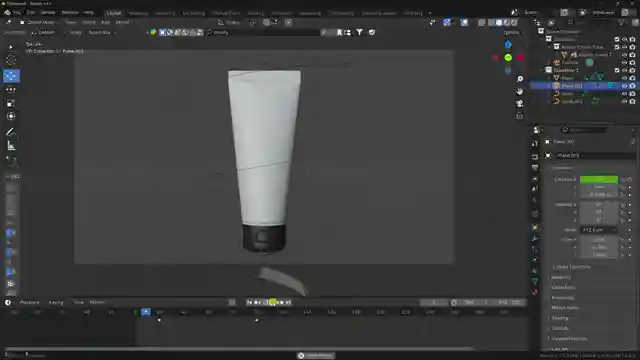Open the Object Data green triangle tab
Viewport: 640px width, 360px height.
click(x=535, y=281)
